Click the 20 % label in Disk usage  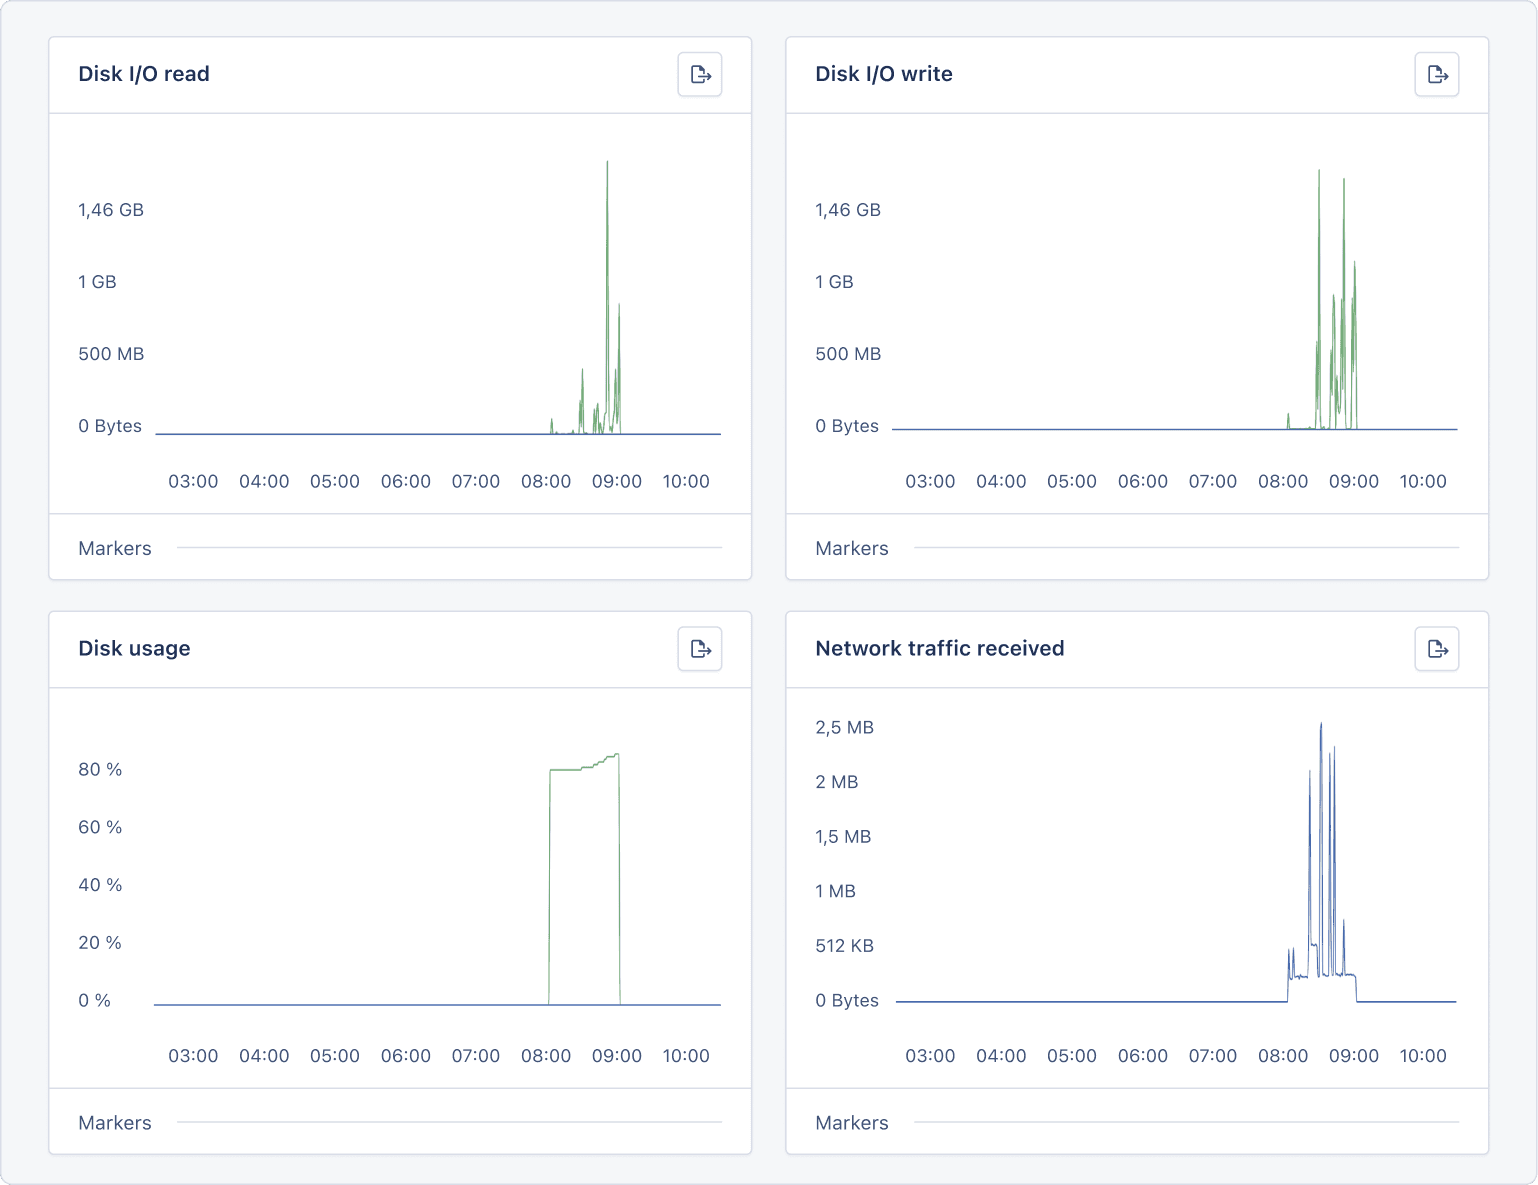[100, 943]
